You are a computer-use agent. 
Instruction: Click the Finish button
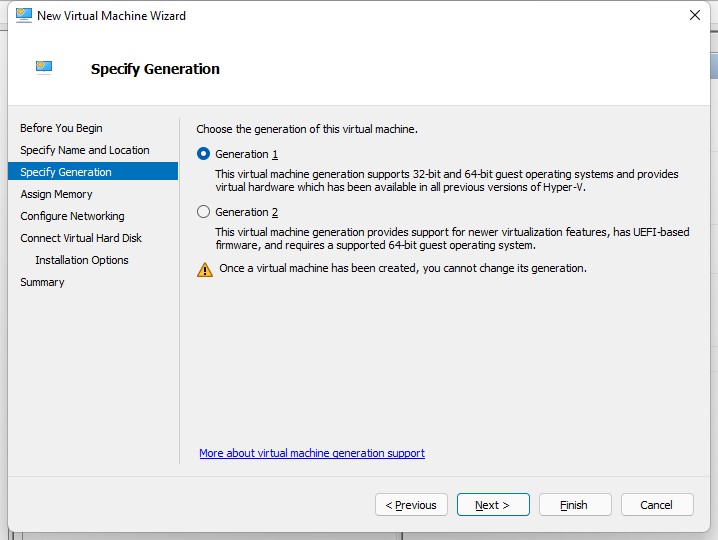pos(575,505)
